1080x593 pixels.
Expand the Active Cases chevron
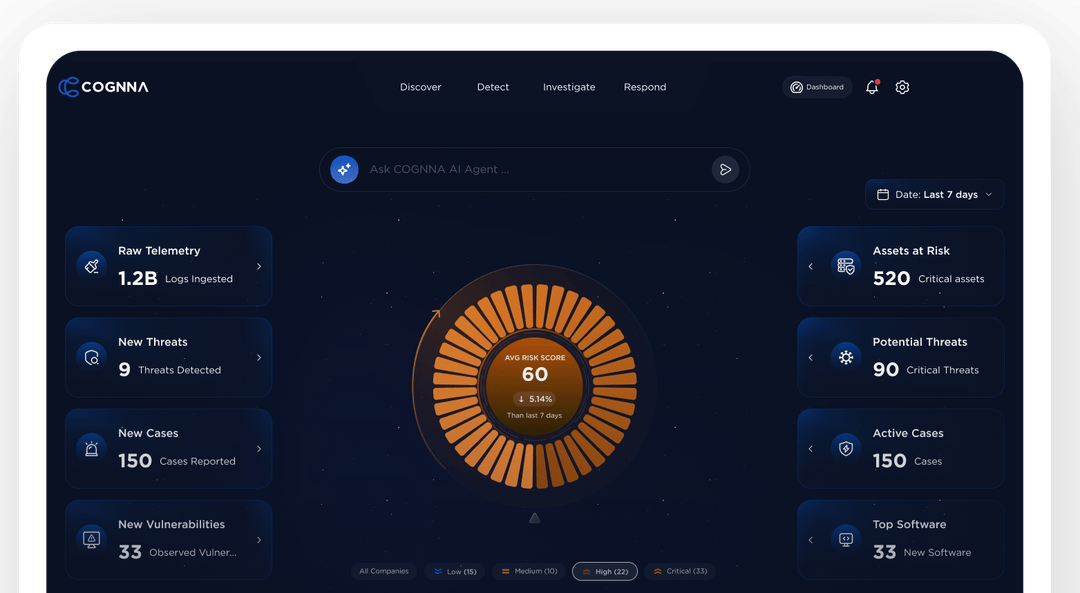(x=811, y=448)
